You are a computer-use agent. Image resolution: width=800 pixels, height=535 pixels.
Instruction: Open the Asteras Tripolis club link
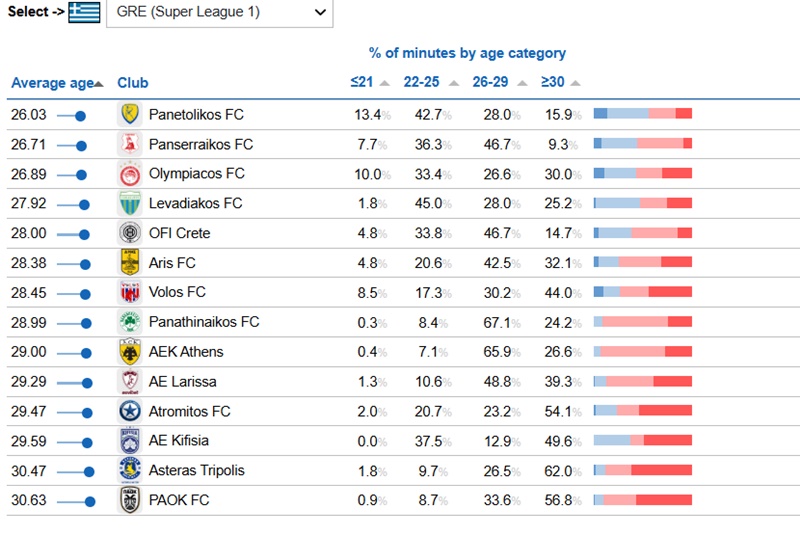196,471
